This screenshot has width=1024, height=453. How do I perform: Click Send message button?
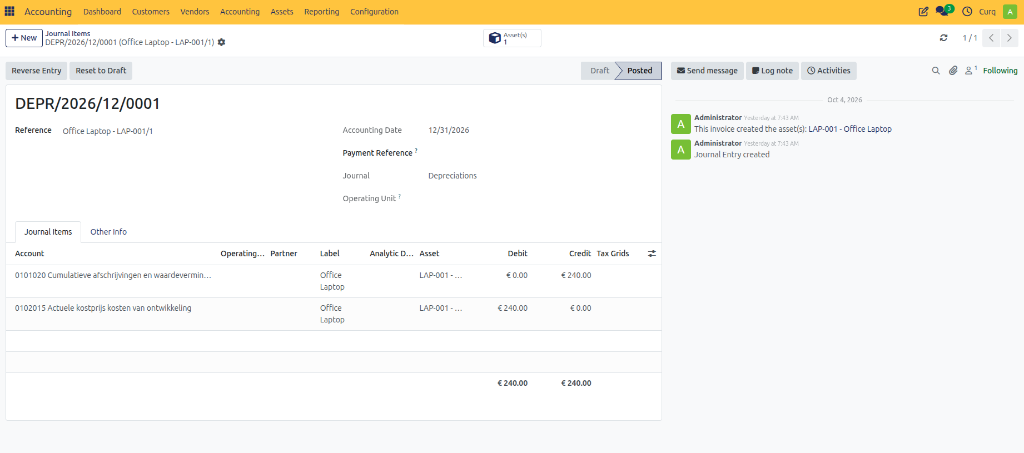pos(707,70)
